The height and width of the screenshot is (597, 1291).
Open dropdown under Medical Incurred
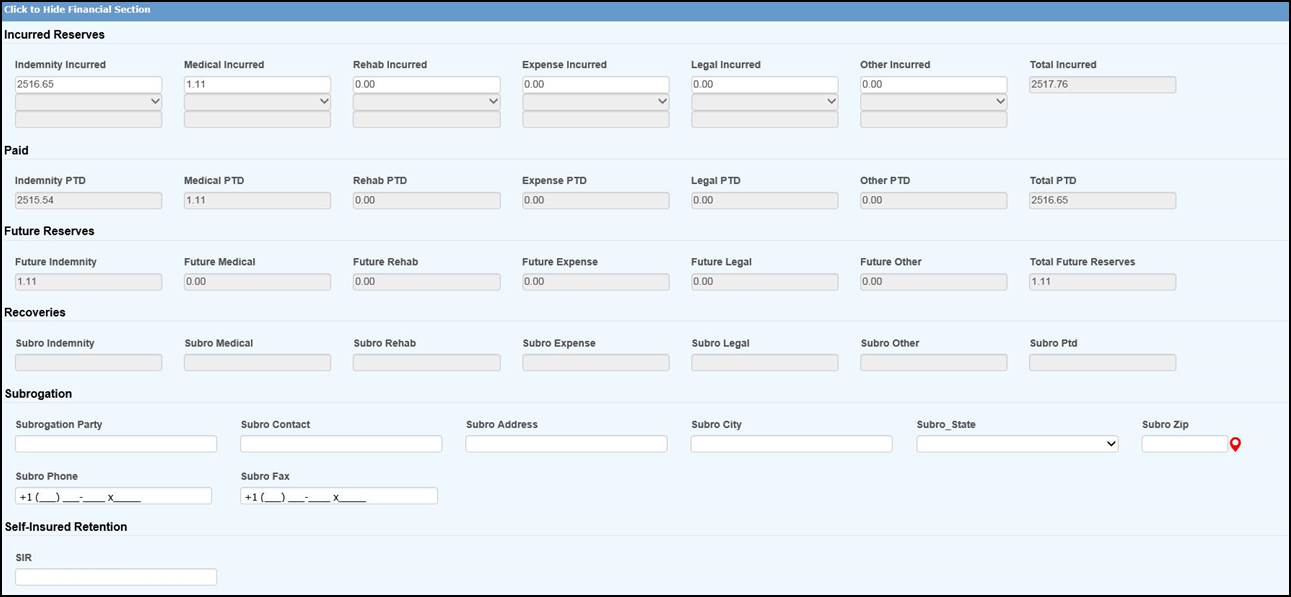coord(257,102)
